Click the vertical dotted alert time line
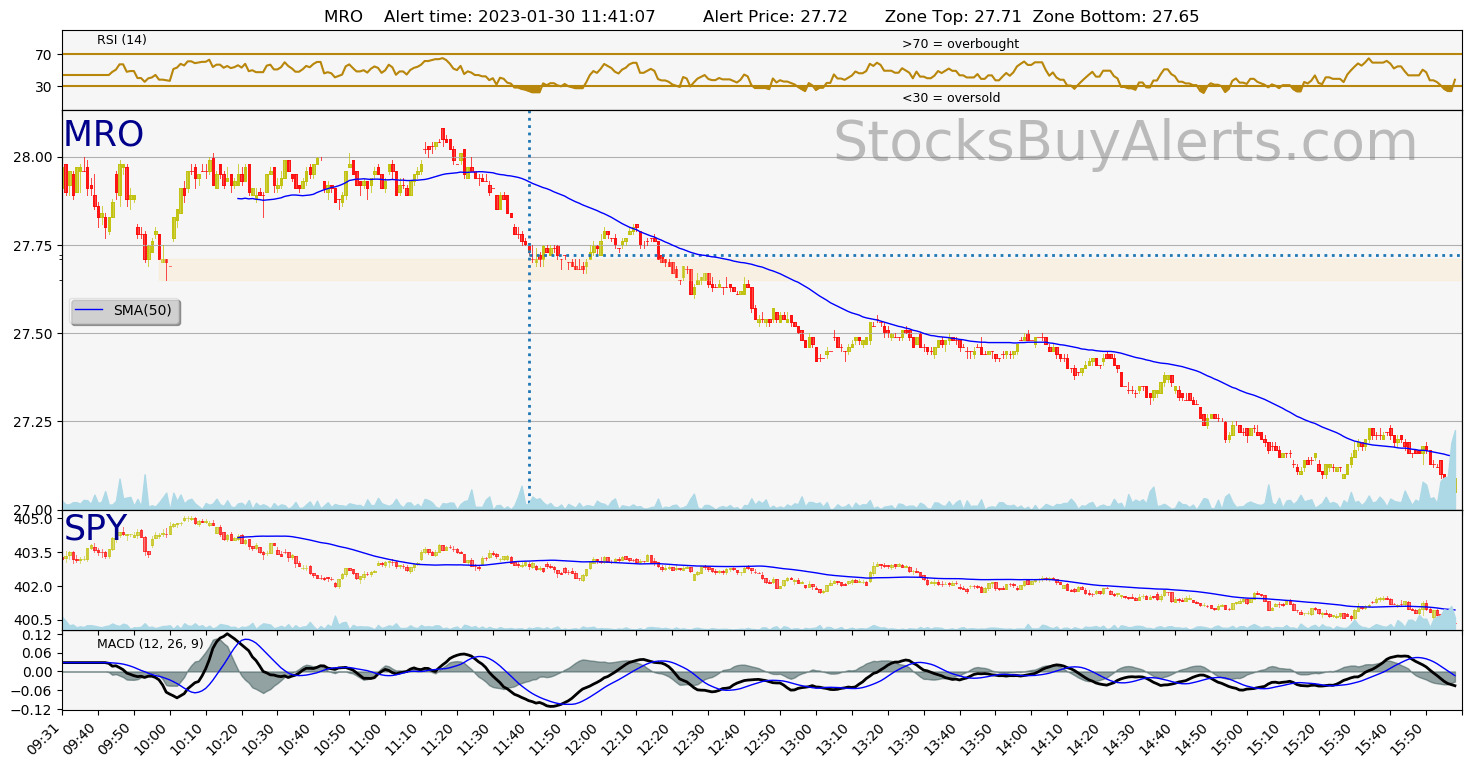1476x768 pixels. click(x=529, y=310)
